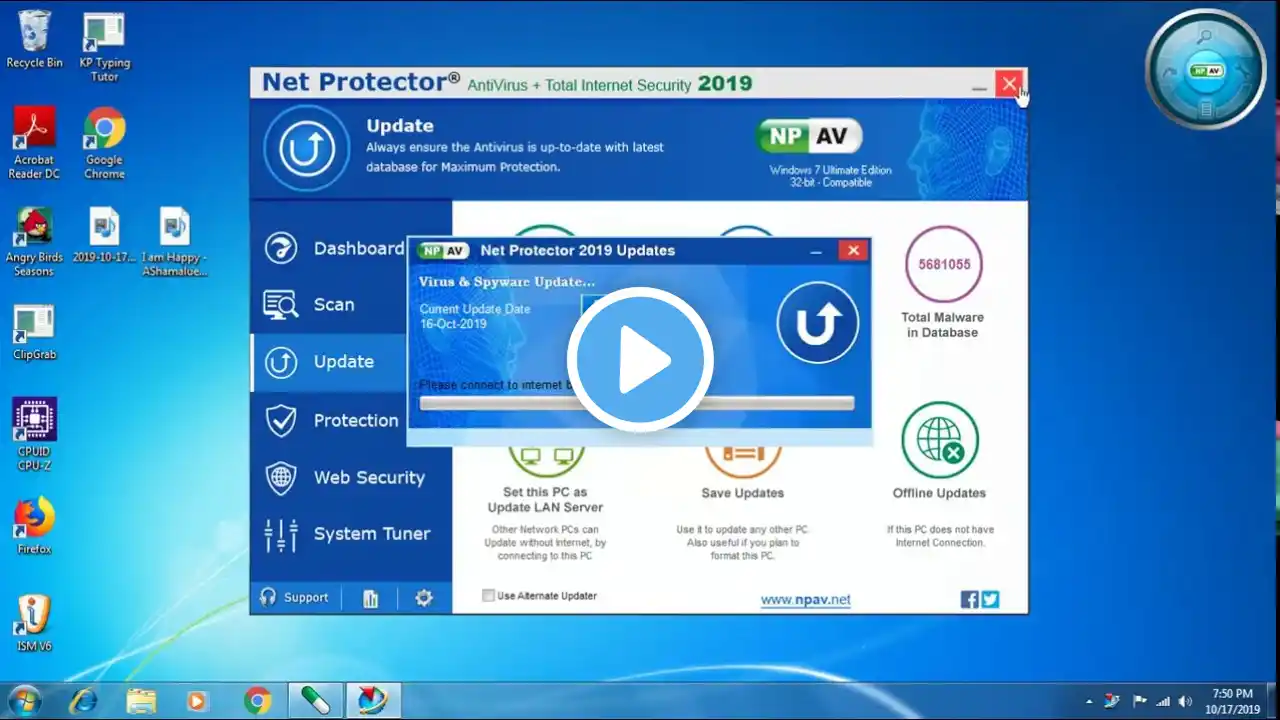Click the Support button
This screenshot has width=1280, height=720.
295,598
